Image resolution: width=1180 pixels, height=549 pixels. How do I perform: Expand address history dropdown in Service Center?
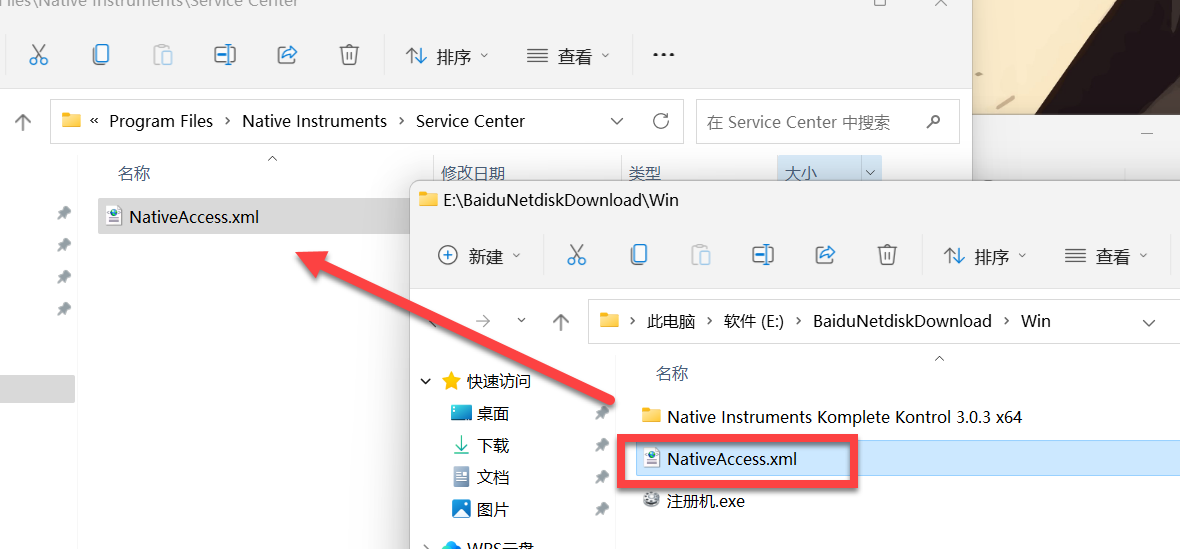click(x=617, y=121)
